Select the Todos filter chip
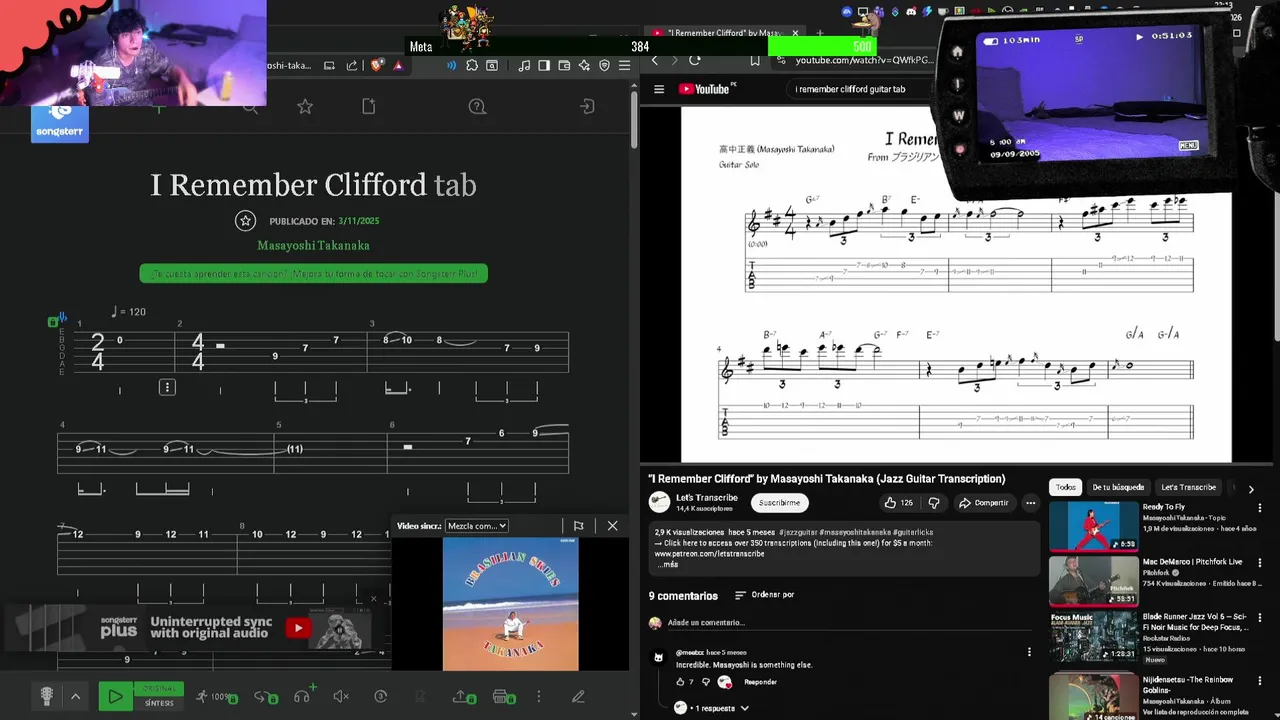Image resolution: width=1280 pixels, height=720 pixels. (1066, 487)
